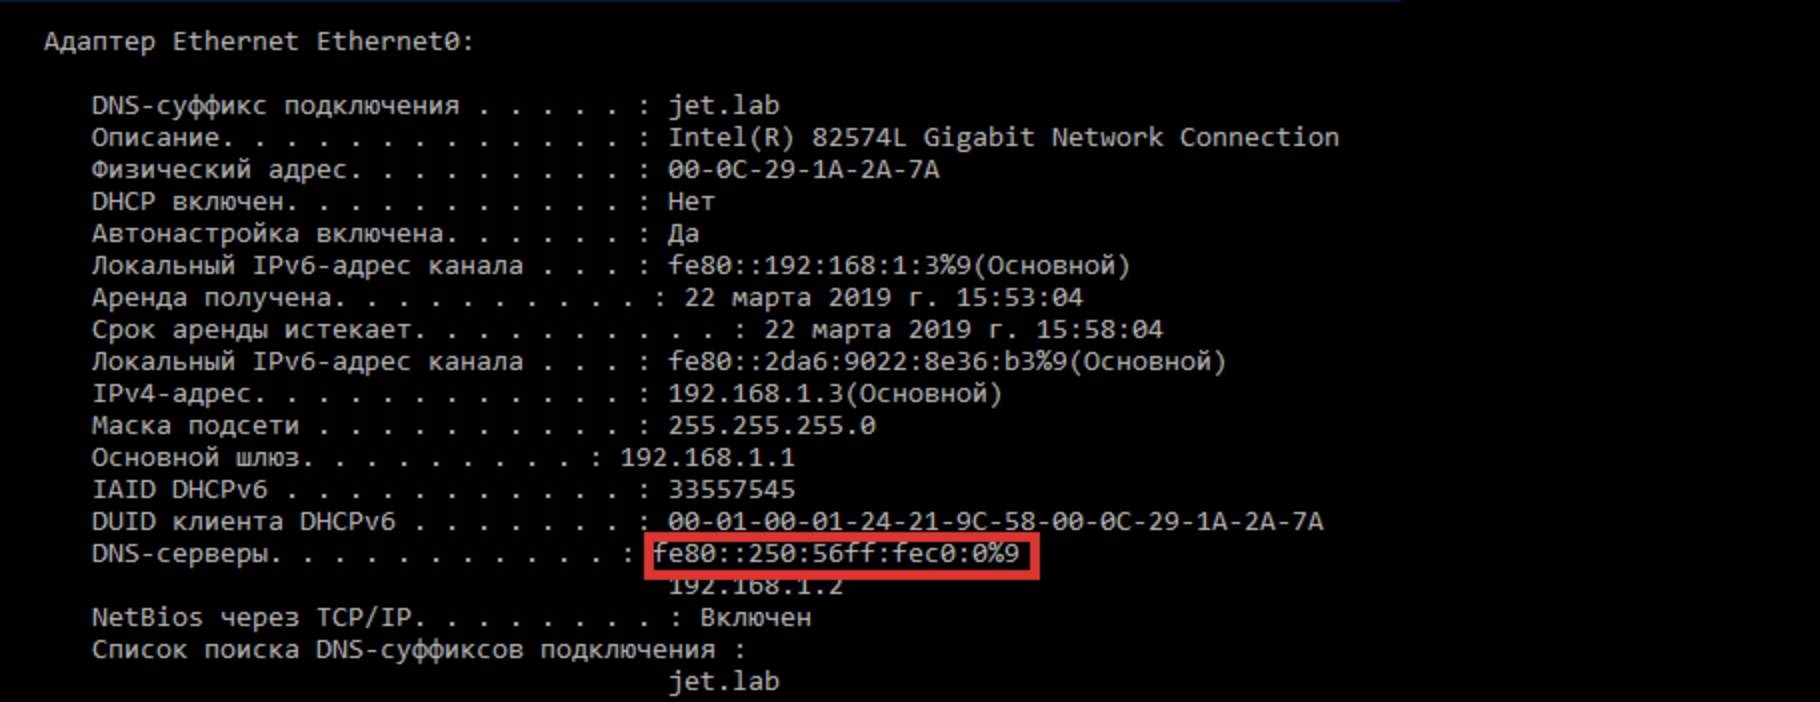Click the IAID DHCPv6 number 33557545
Screen dimensions: 1820x702
pyautogui.click(x=731, y=490)
